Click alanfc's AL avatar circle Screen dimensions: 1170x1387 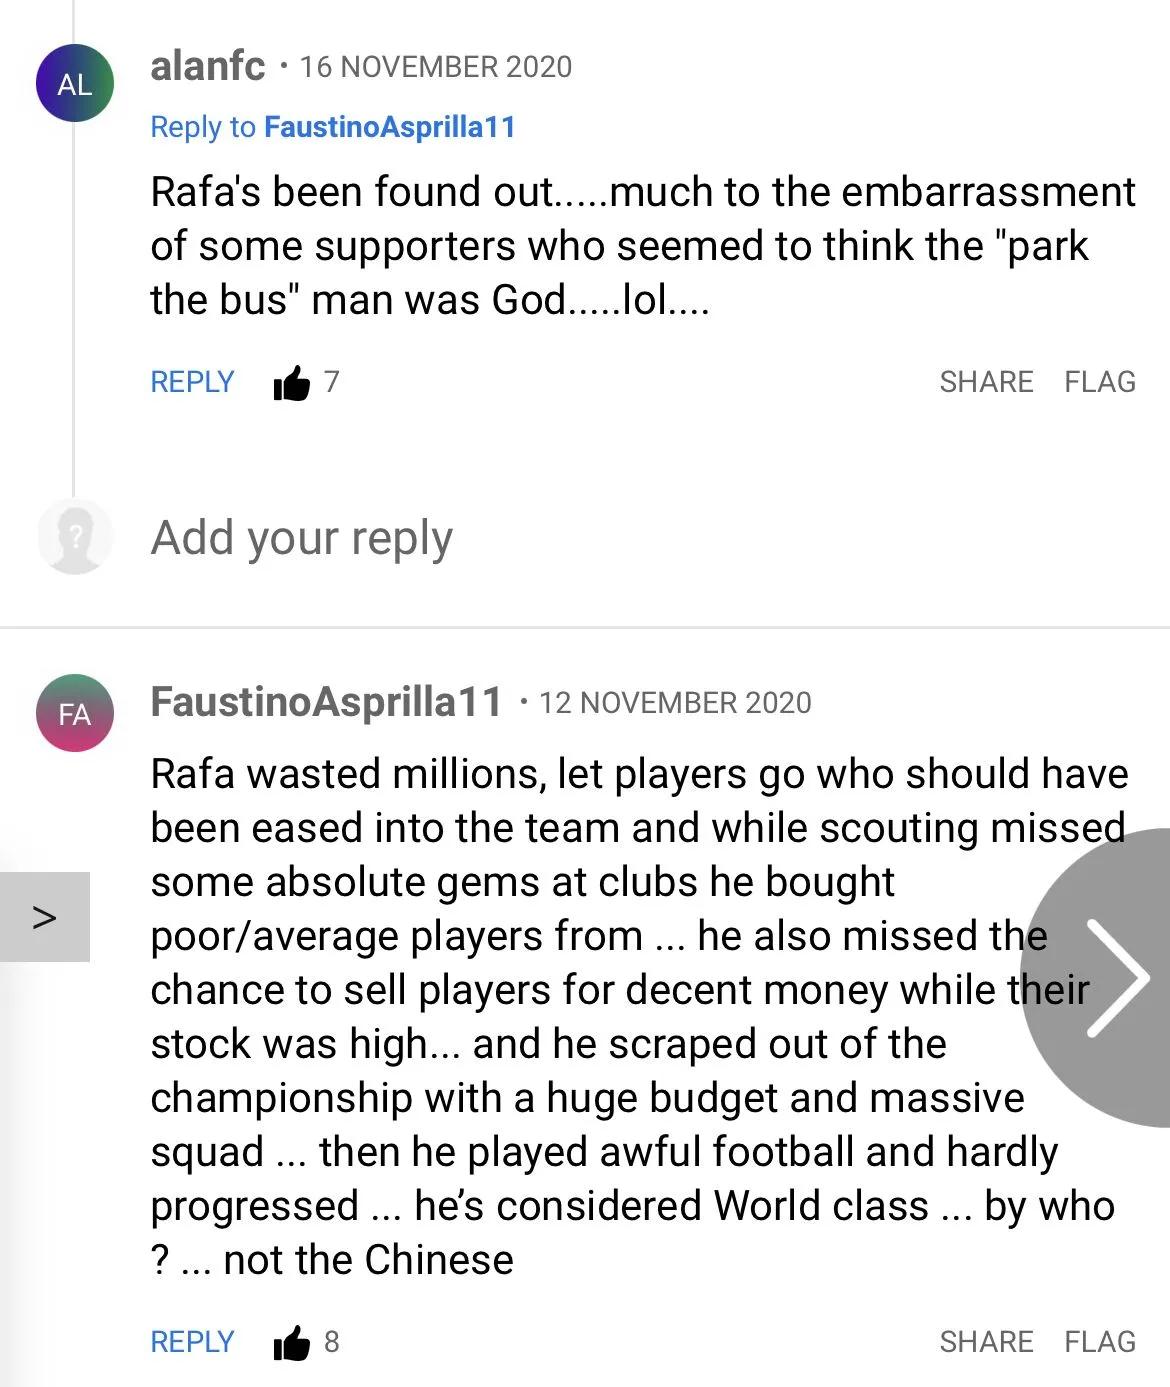click(75, 84)
